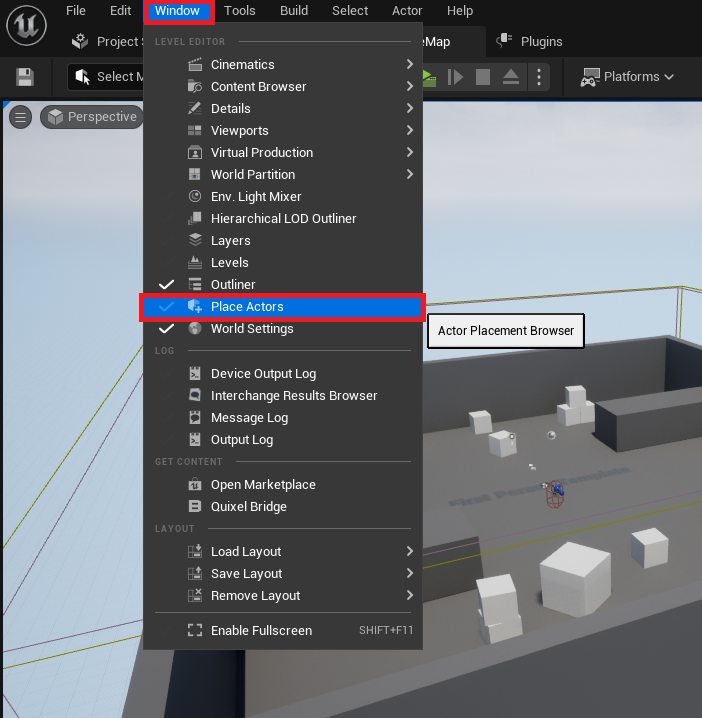Toggle the Output Log panel
Viewport: 702px width, 718px height.
[282, 440]
